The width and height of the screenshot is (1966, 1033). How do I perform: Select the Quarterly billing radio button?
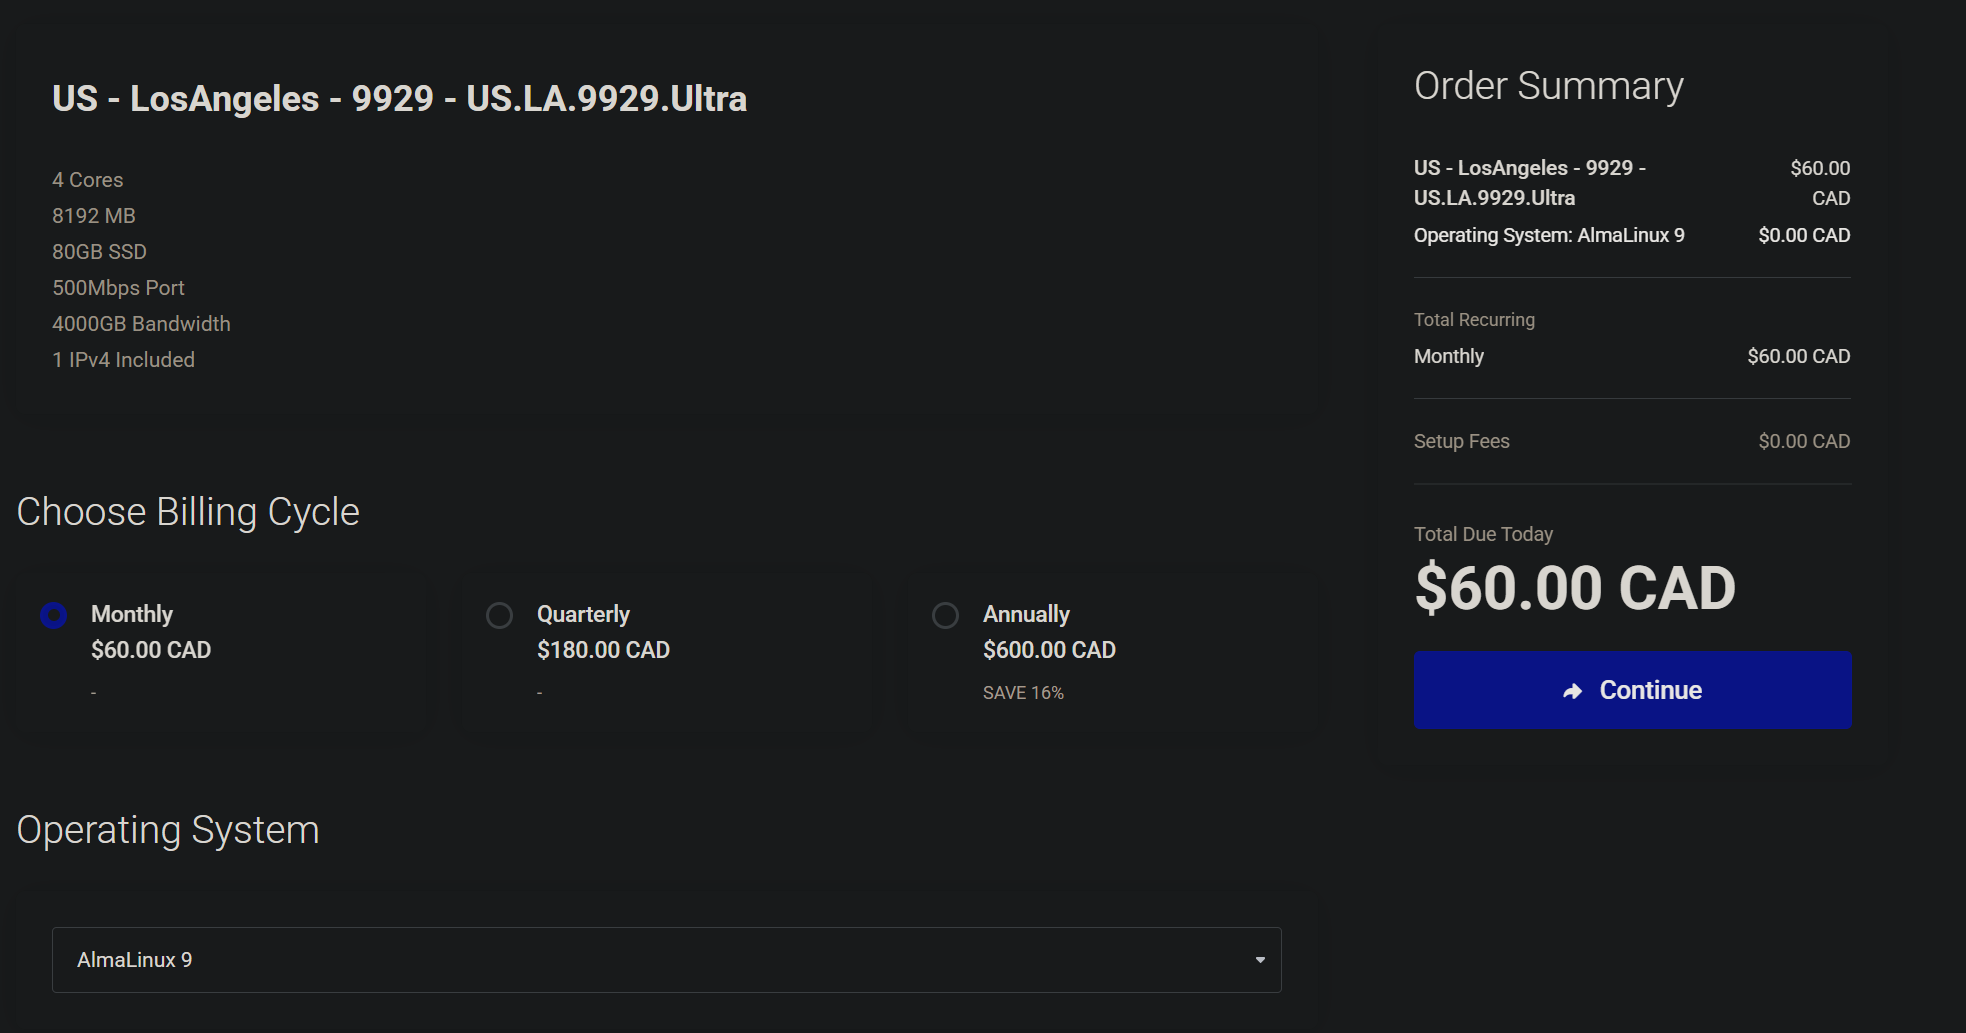pyautogui.click(x=499, y=615)
